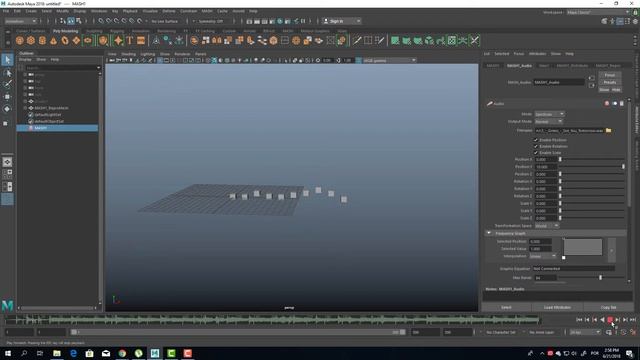
Task: Open the Output Mode dropdown
Action: tap(549, 122)
